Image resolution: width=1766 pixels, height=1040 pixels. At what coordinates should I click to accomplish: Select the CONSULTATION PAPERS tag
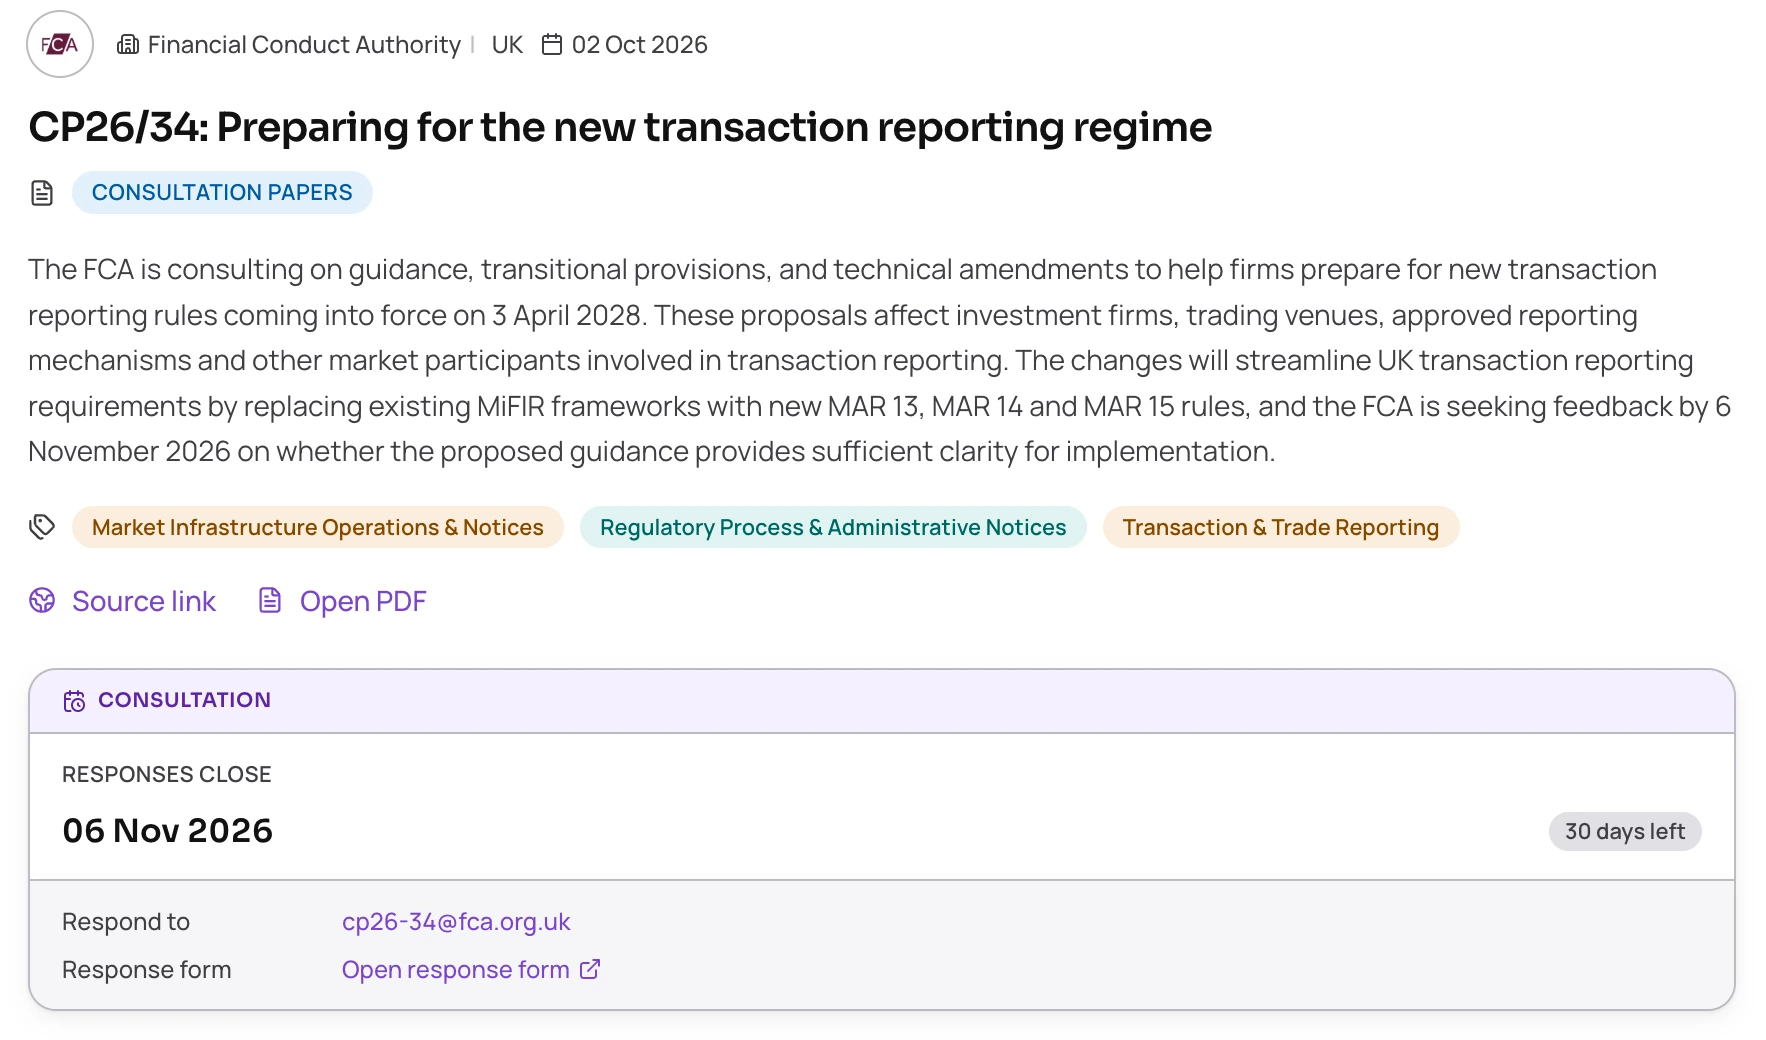(x=222, y=192)
